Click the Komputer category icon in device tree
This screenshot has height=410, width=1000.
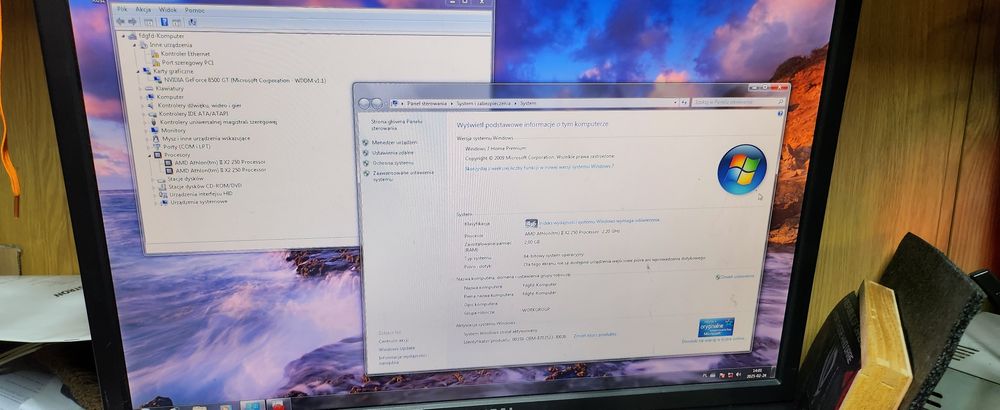click(x=151, y=97)
